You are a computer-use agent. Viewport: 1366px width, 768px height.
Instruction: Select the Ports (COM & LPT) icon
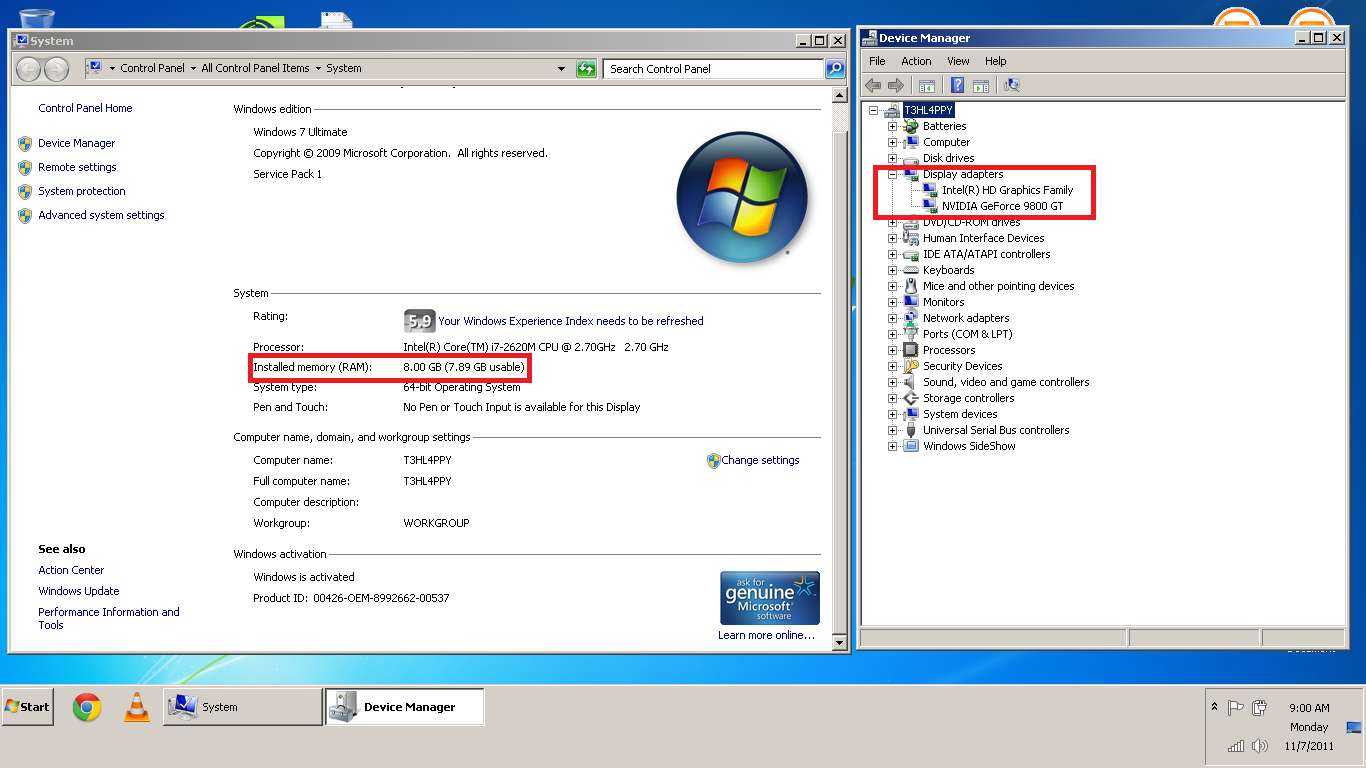(911, 334)
